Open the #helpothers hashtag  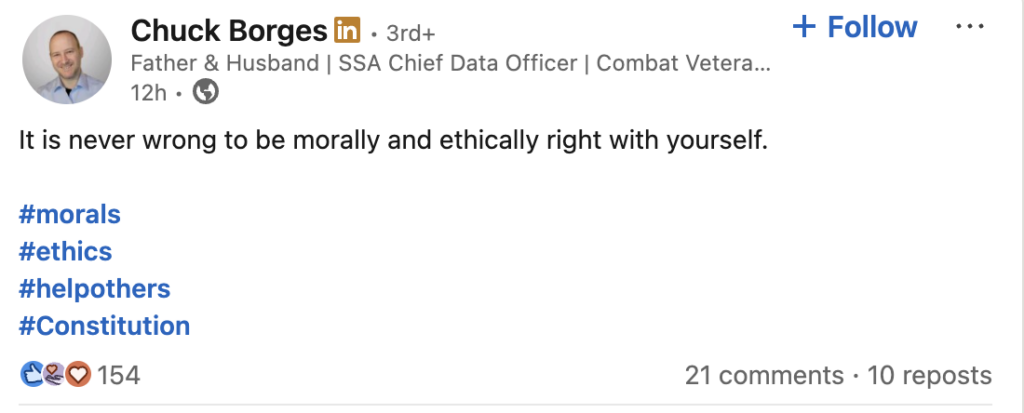(95, 289)
